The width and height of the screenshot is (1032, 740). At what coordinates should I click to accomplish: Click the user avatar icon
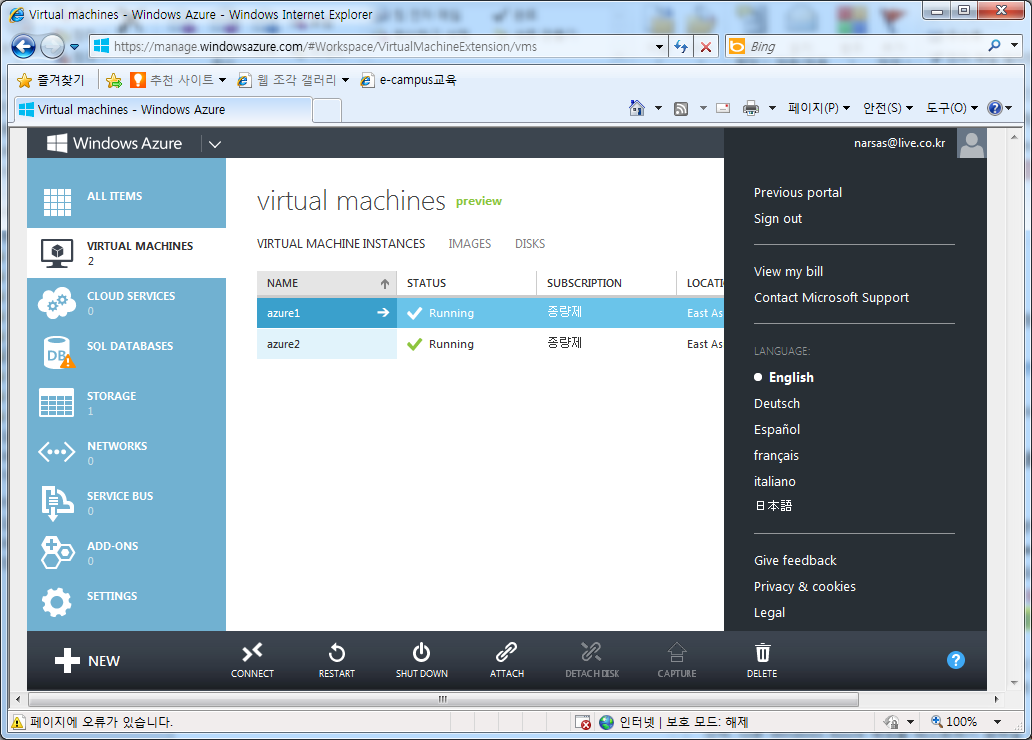[971, 144]
